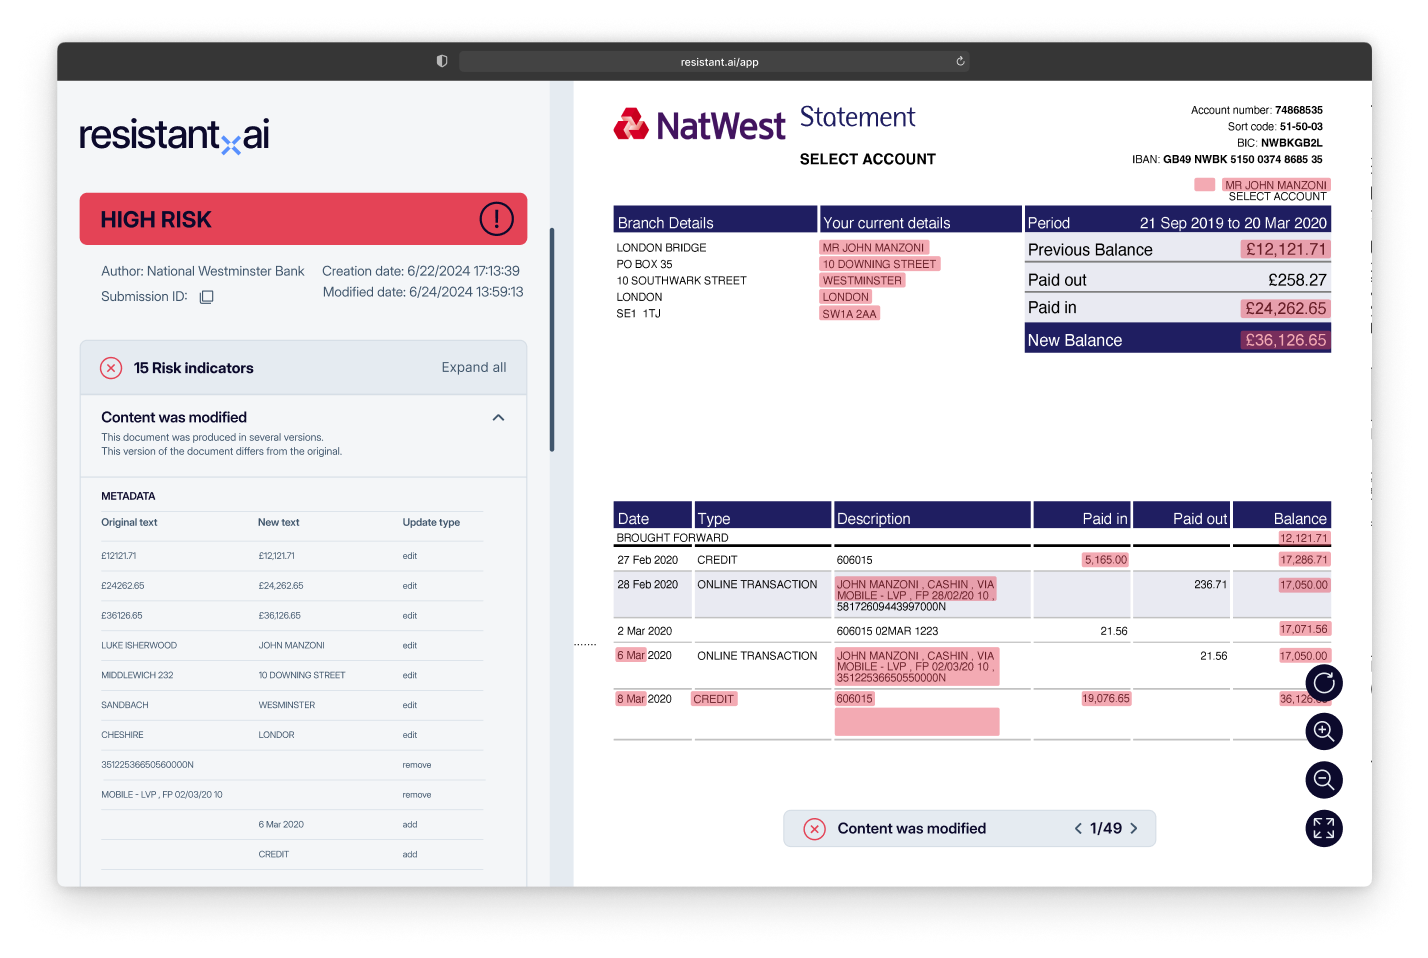Zoom out of the document
The height and width of the screenshot is (958, 1428).
click(1324, 779)
